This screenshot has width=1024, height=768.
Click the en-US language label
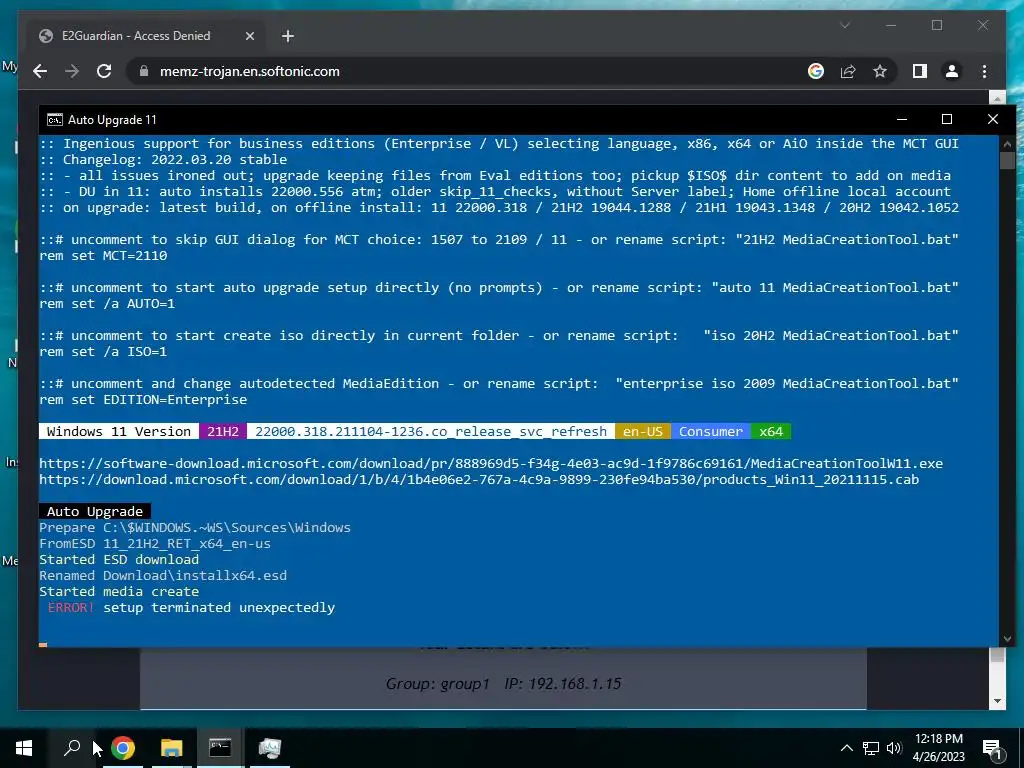coord(643,432)
